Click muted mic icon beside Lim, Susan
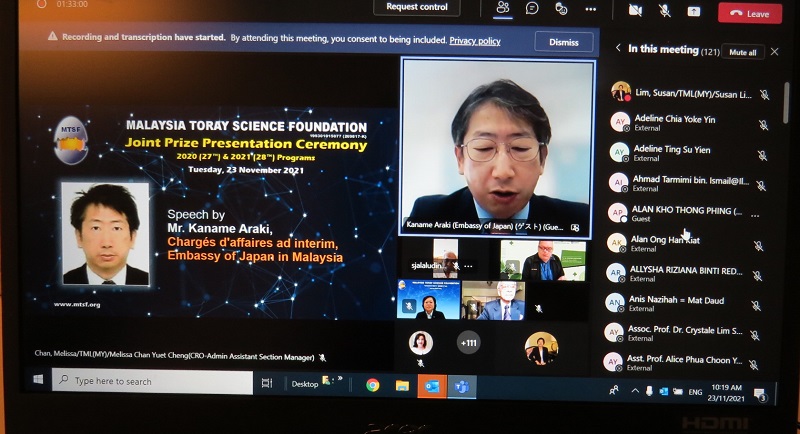 point(764,94)
